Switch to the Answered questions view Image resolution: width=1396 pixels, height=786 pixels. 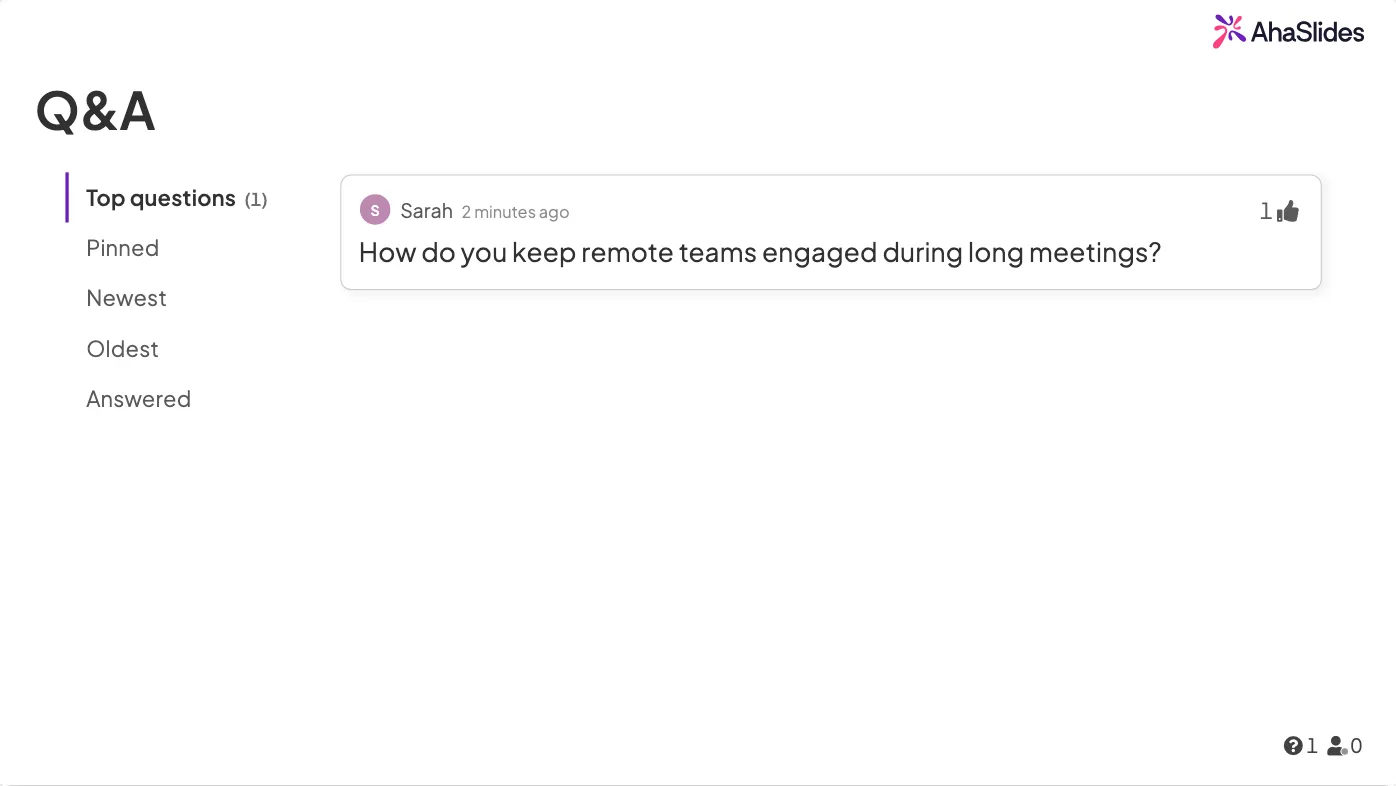(139, 399)
